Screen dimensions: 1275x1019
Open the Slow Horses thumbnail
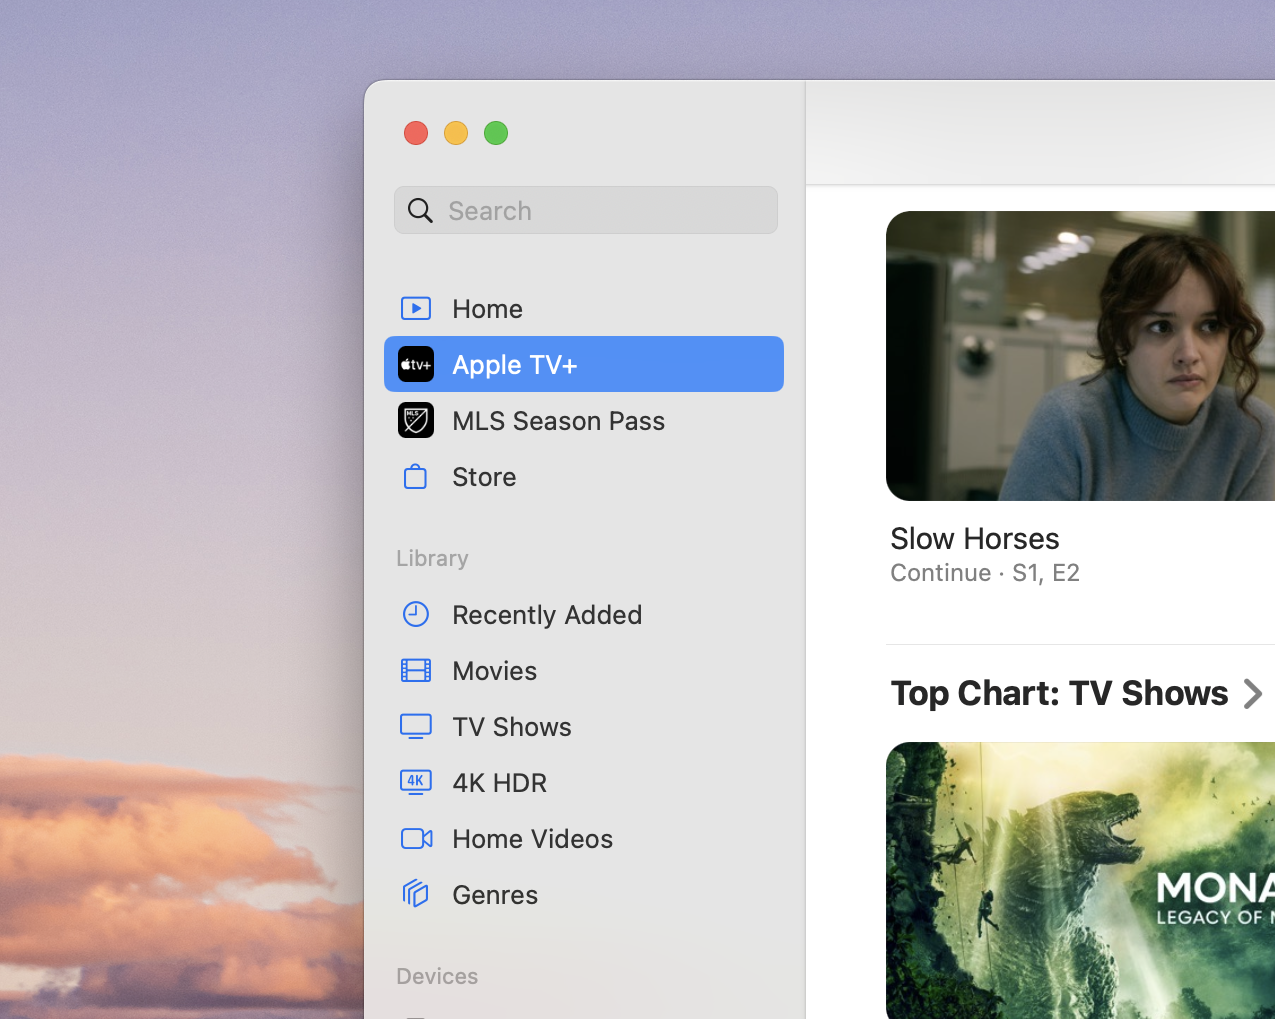coord(1080,356)
